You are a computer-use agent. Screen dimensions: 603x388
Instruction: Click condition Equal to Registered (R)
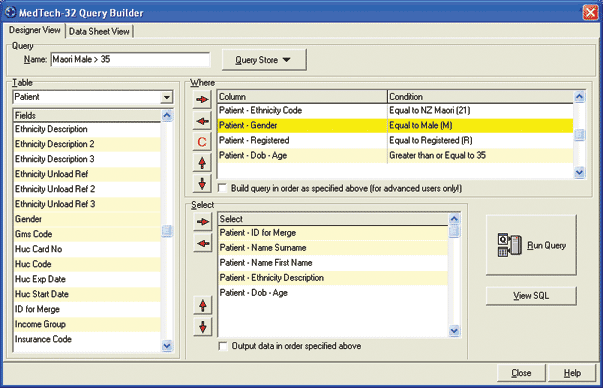tap(431, 141)
